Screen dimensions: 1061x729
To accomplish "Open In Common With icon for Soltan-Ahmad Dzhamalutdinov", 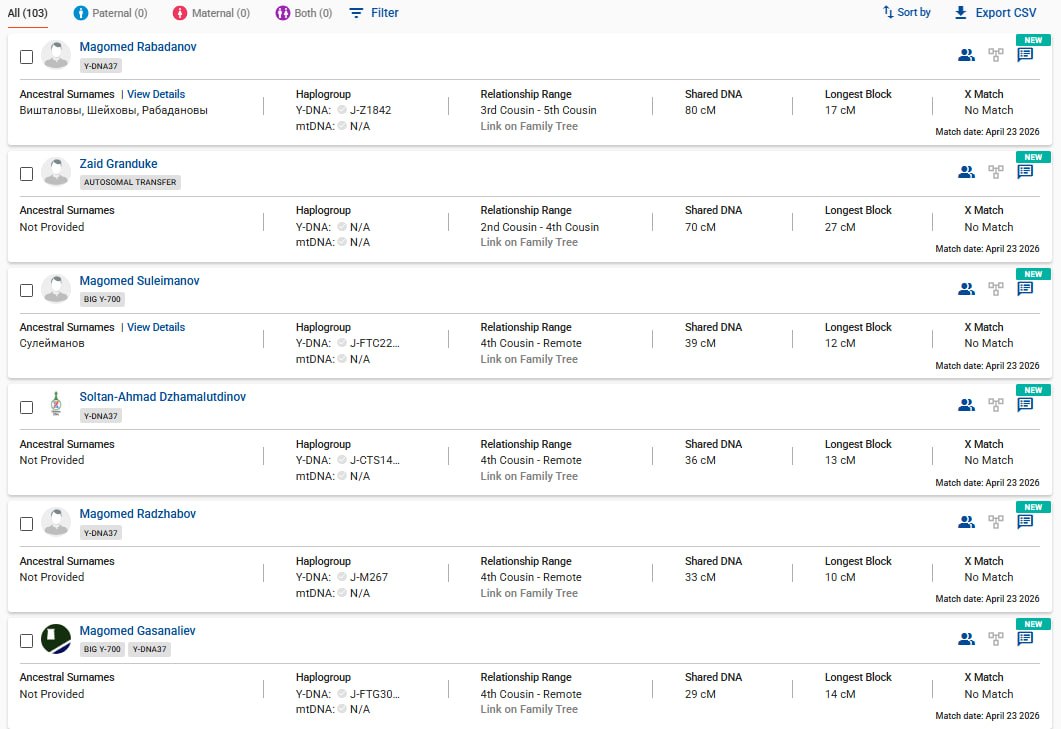I will click(966, 405).
